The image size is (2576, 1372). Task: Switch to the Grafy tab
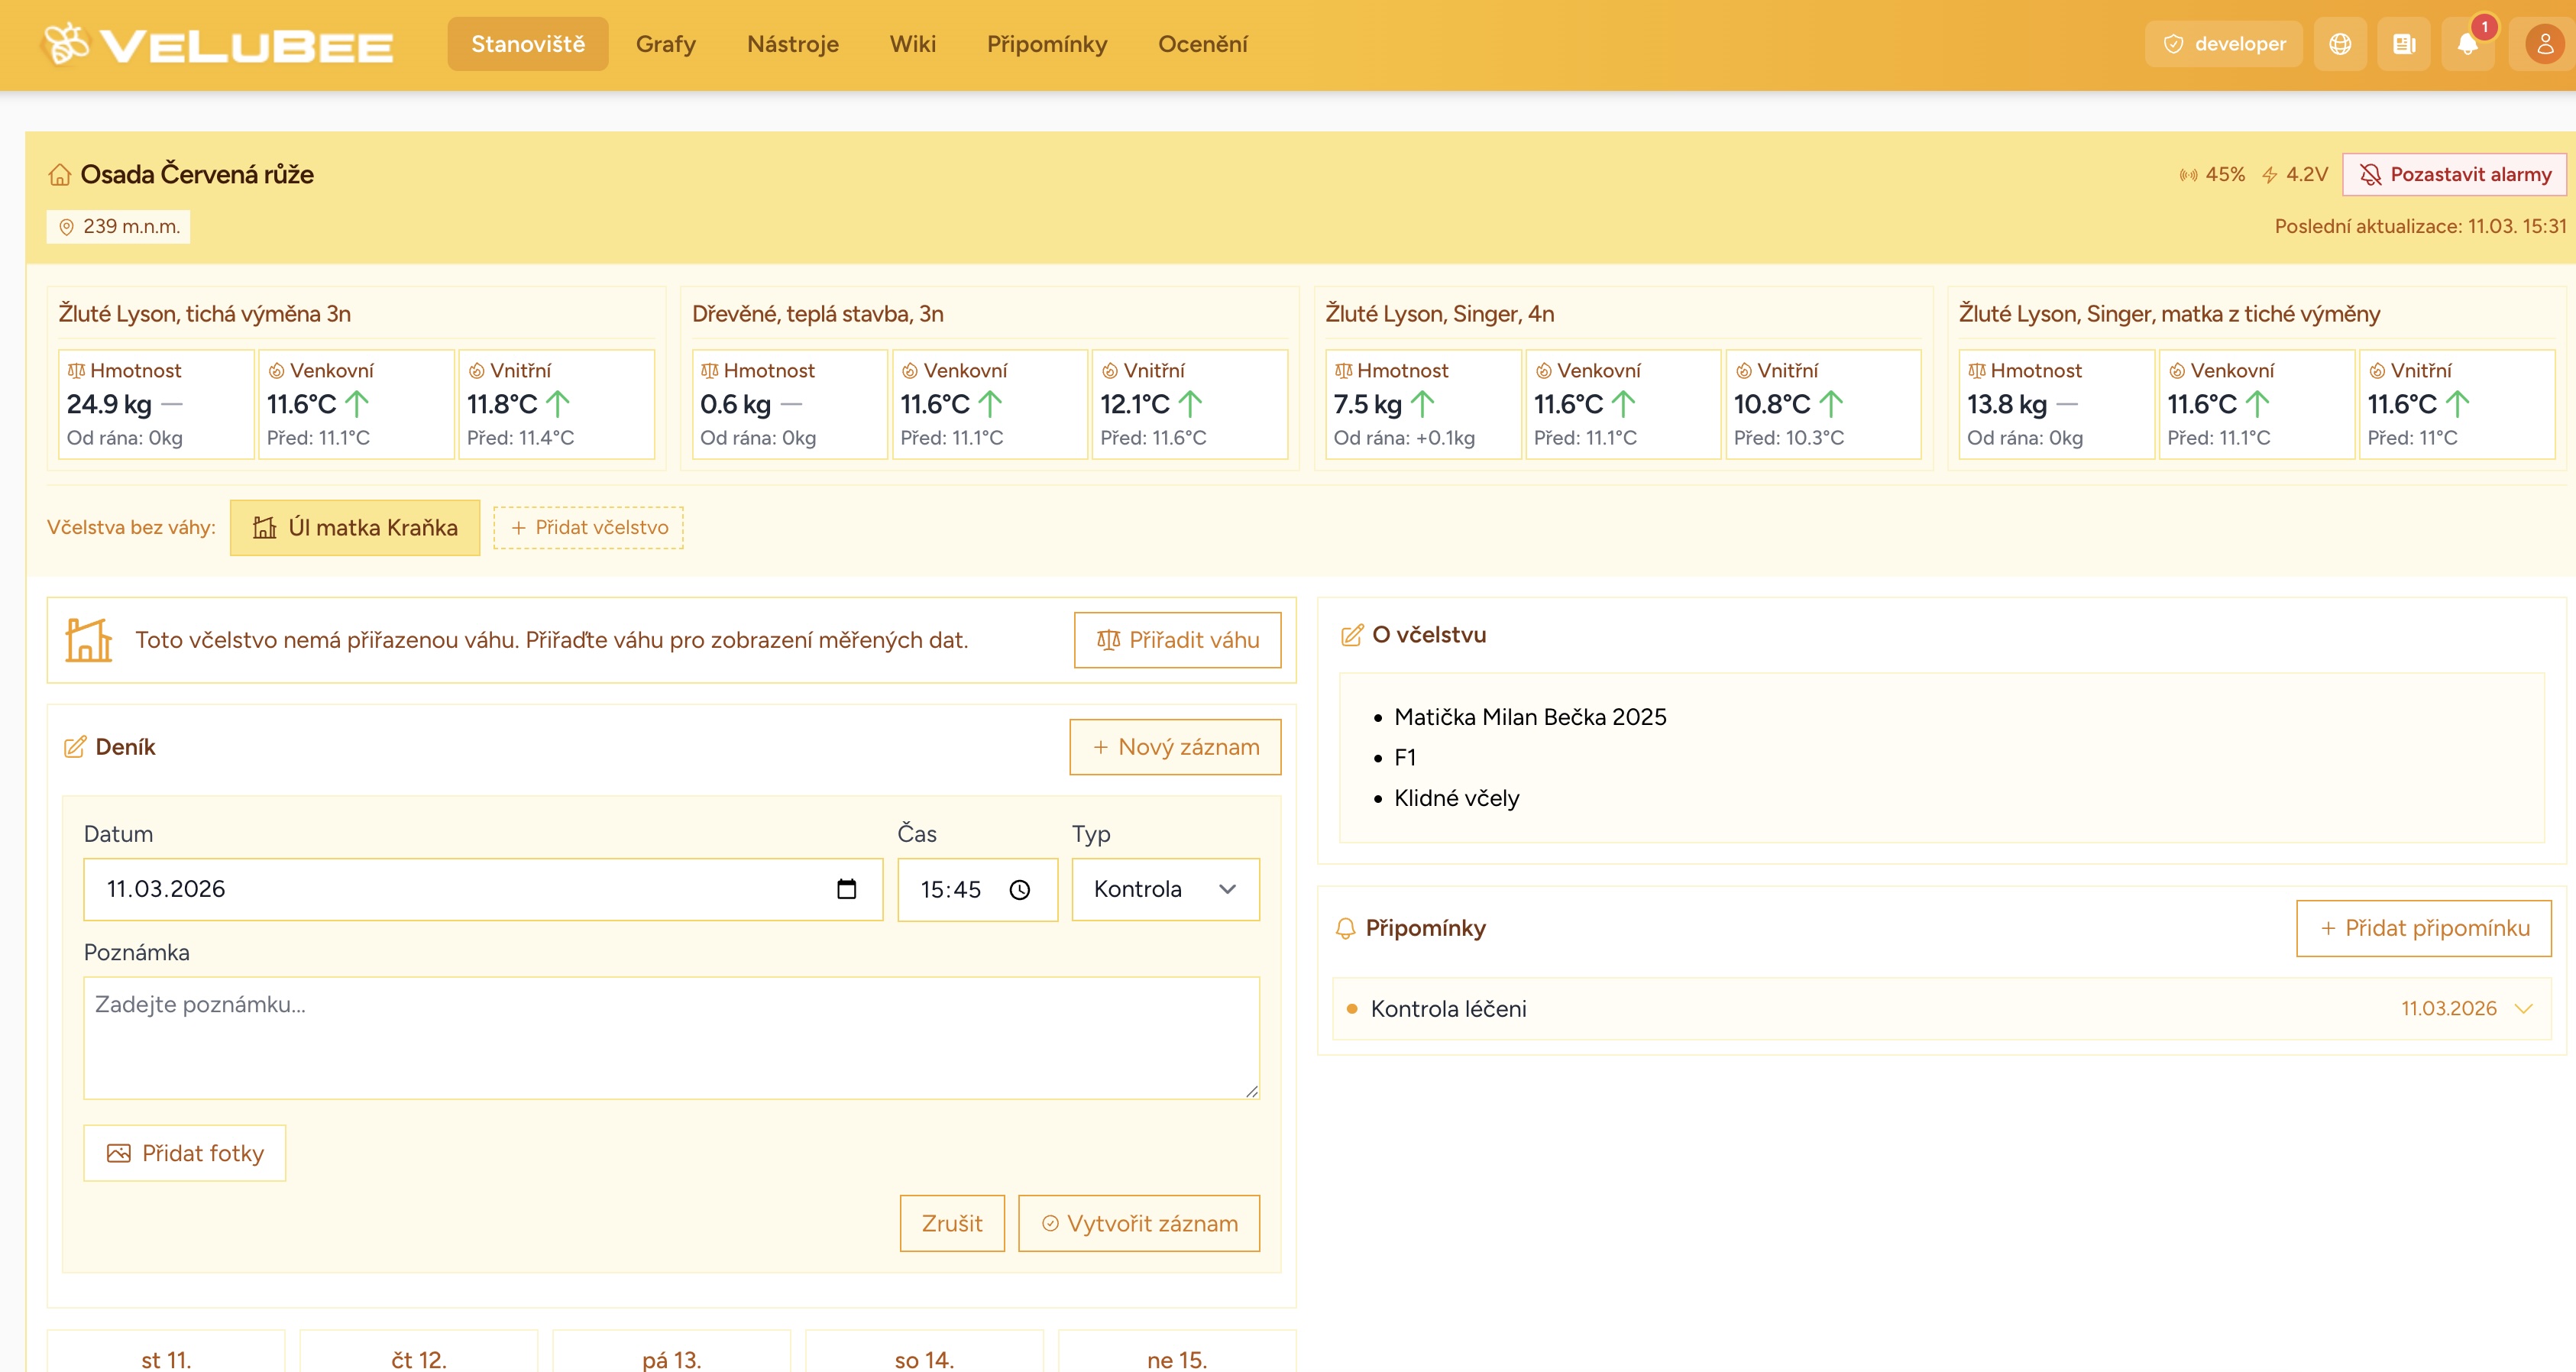(665, 44)
